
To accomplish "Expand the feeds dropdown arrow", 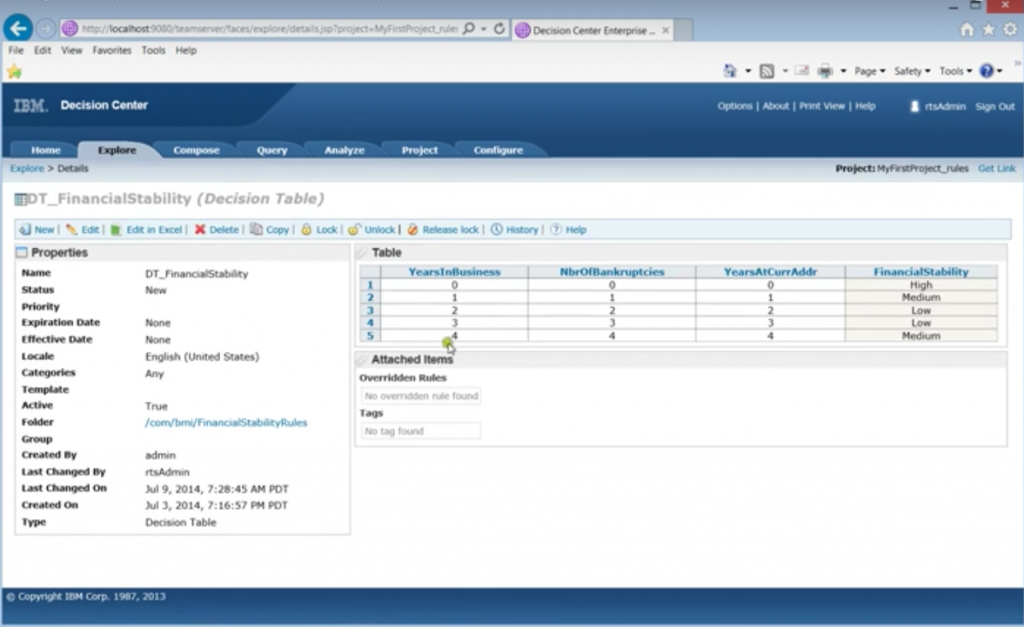I will tap(785, 71).
